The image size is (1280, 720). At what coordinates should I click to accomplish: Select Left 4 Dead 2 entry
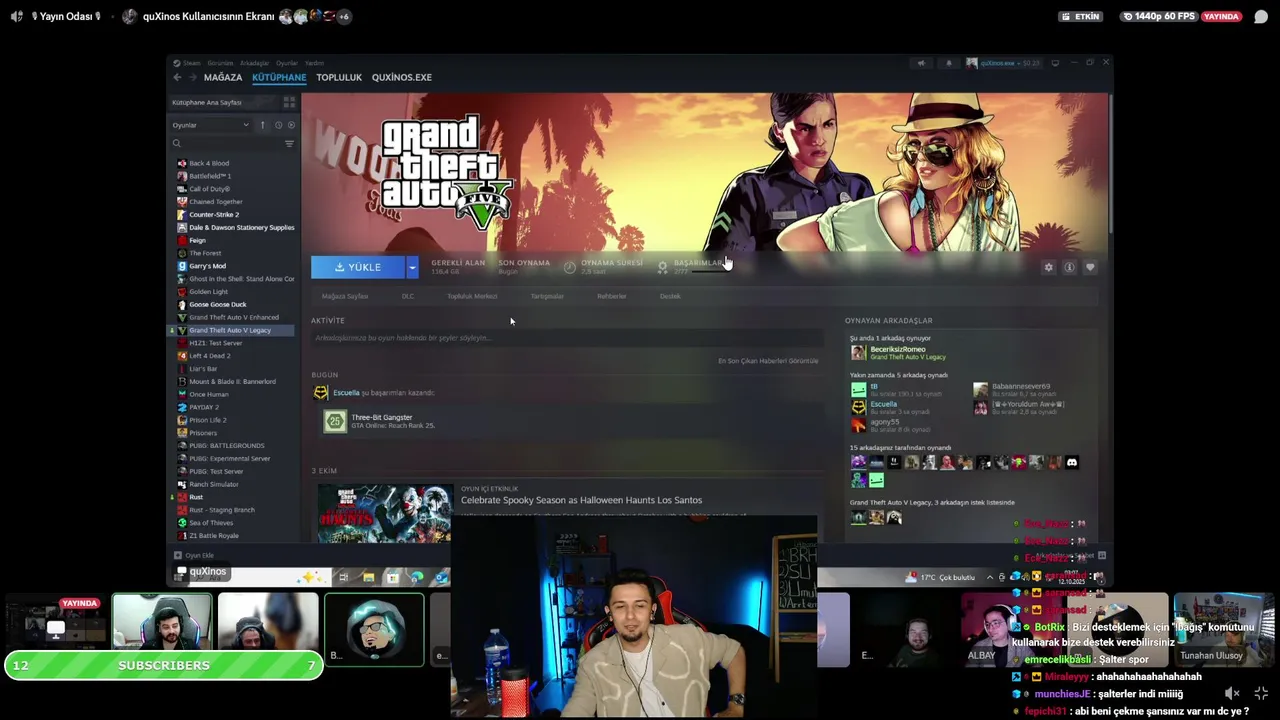pyautogui.click(x=209, y=356)
